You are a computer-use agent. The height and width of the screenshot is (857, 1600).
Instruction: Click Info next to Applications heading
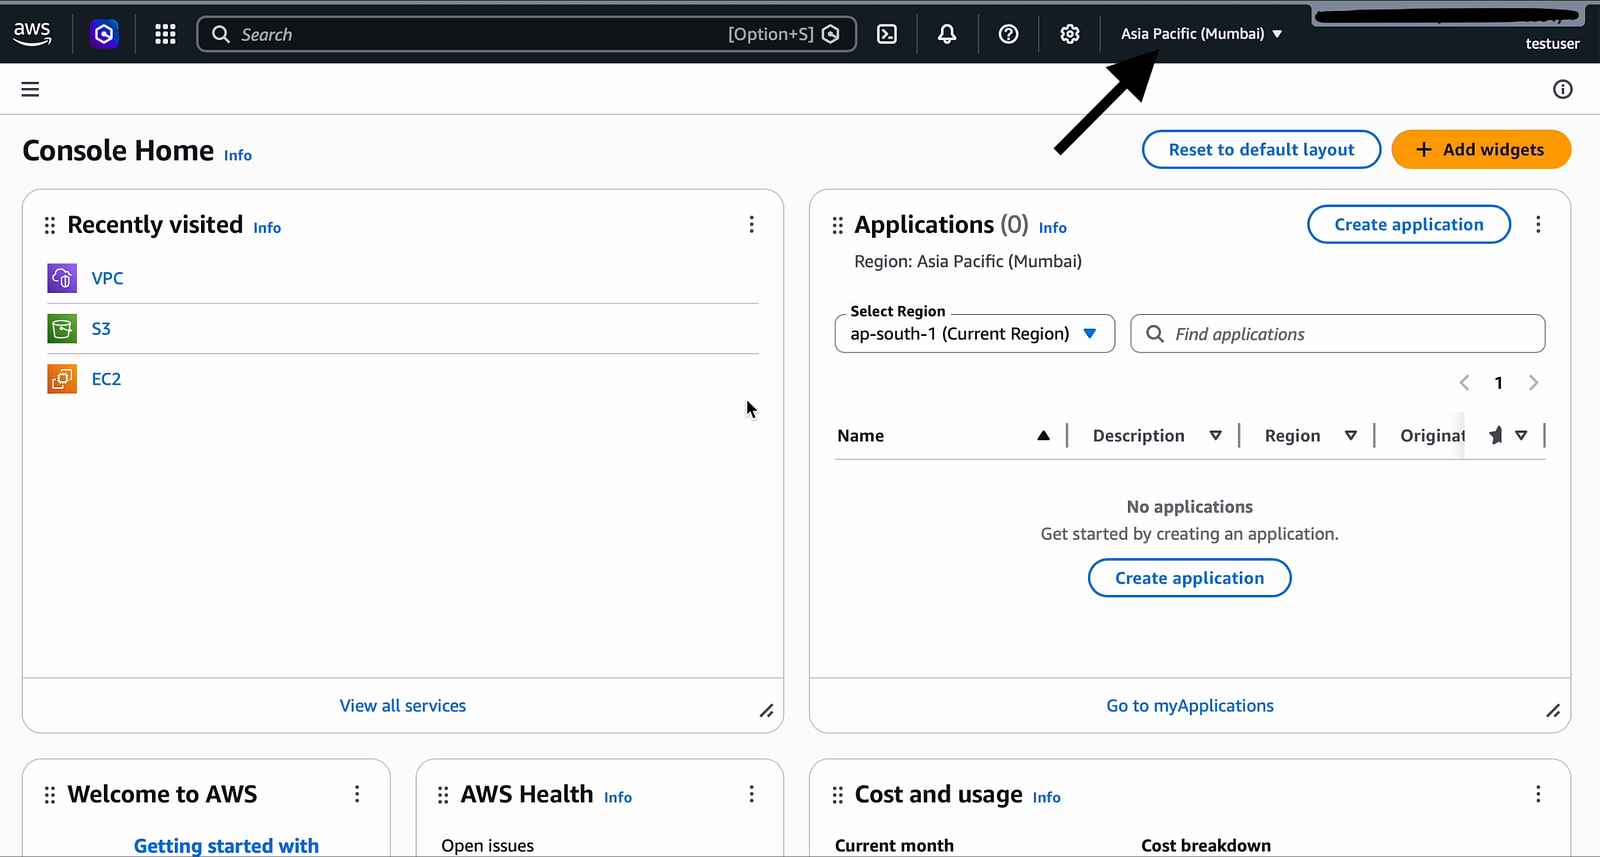point(1053,228)
